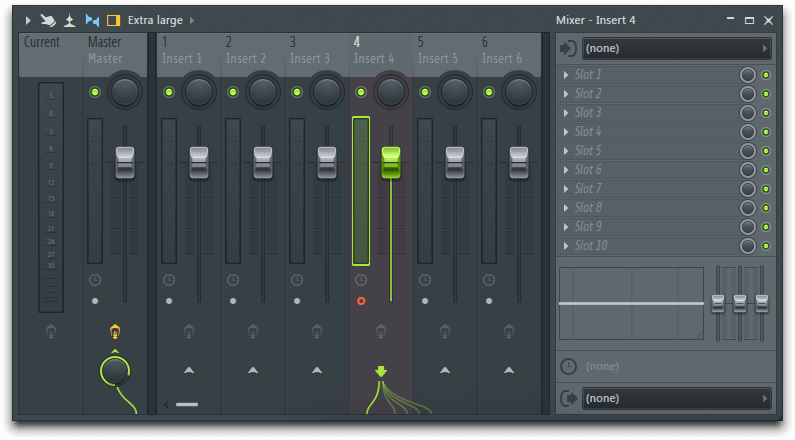Open the audio output destination dropdown
This screenshot has width=795, height=440.
coord(676,398)
